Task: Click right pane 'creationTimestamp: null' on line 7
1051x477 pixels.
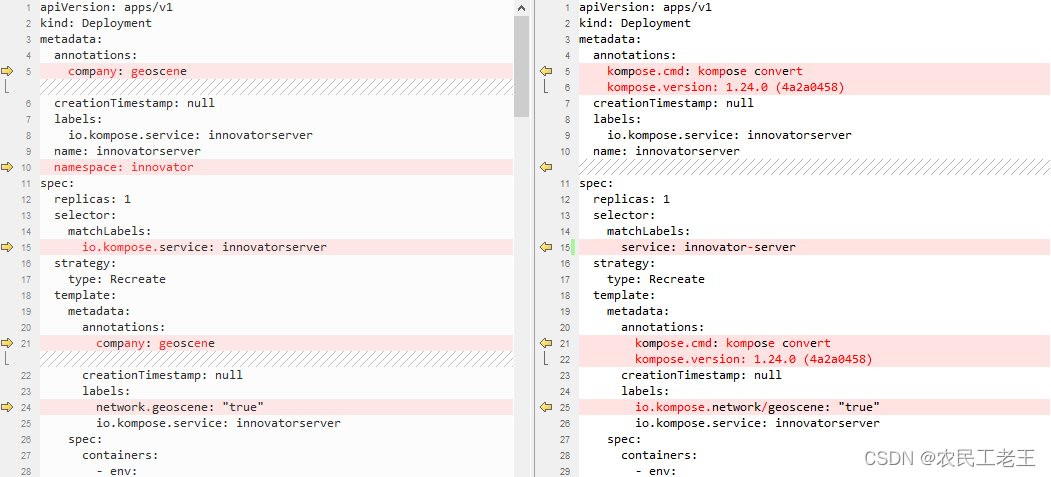Action: (673, 103)
